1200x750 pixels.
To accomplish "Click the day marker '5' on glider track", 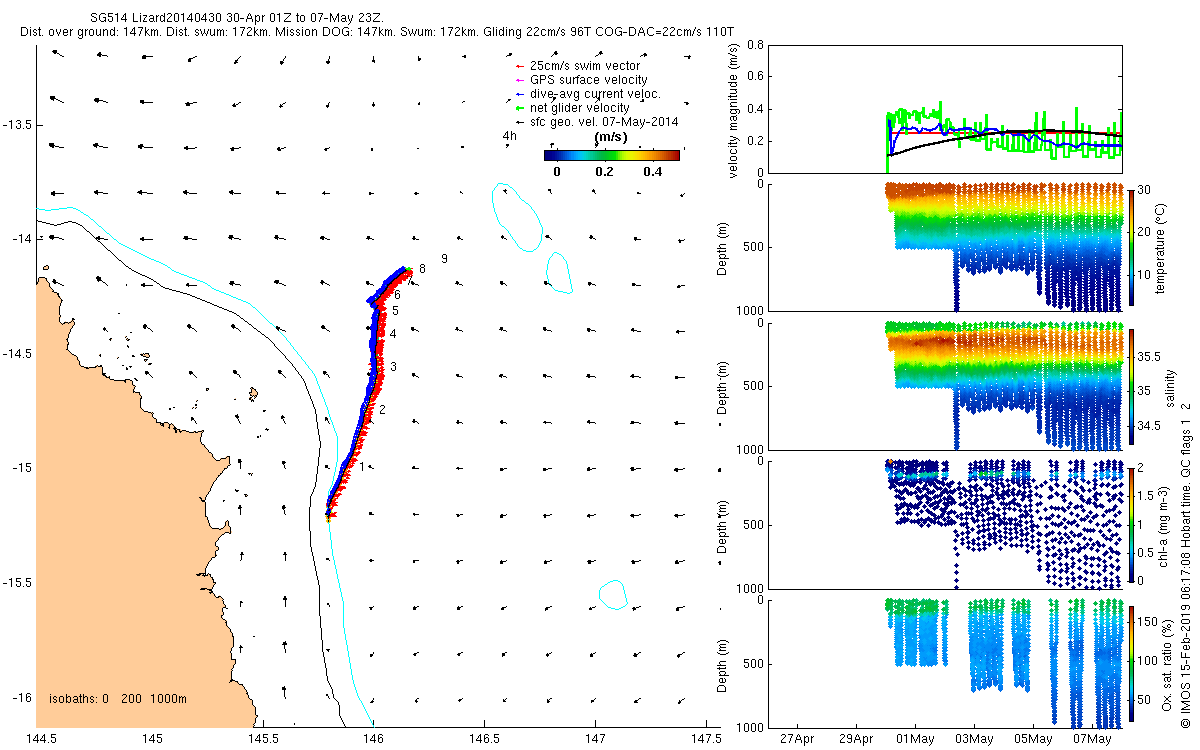I will (x=395, y=311).
